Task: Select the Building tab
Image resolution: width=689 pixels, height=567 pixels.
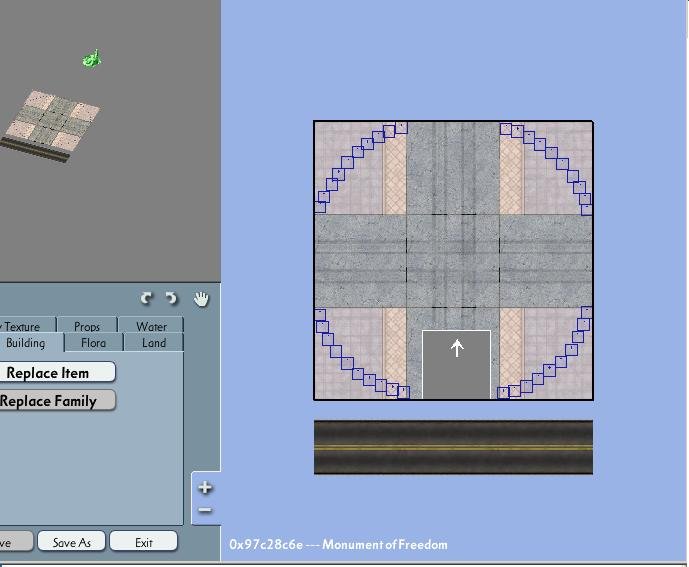Action: click(26, 343)
